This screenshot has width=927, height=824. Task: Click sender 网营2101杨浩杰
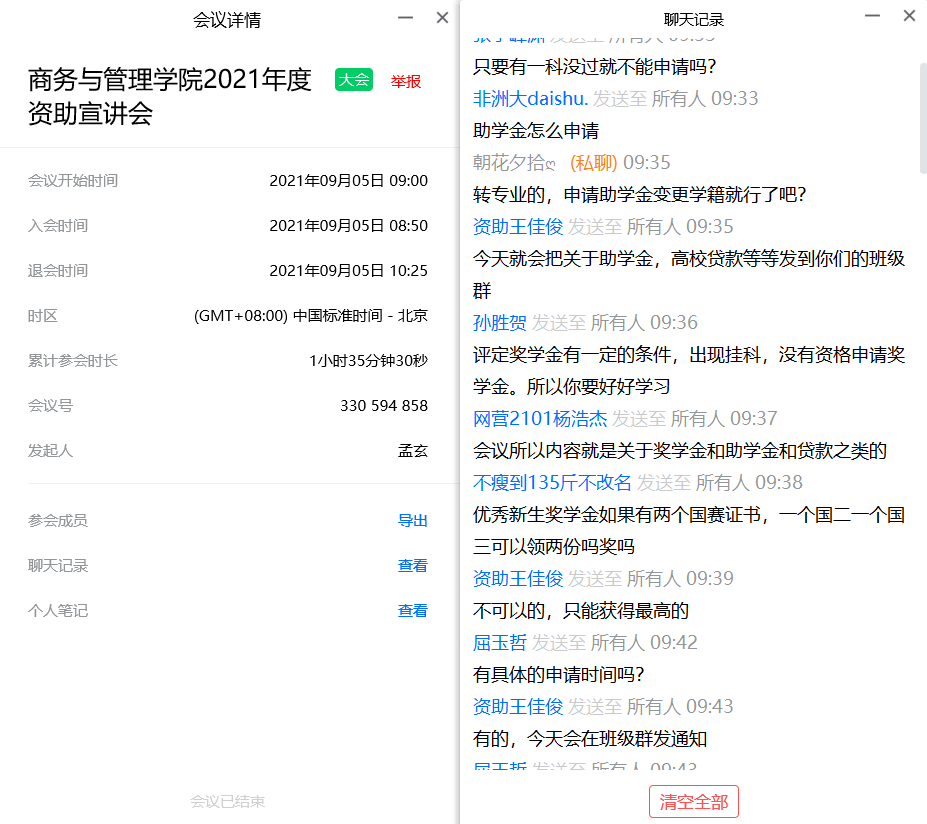[539, 418]
